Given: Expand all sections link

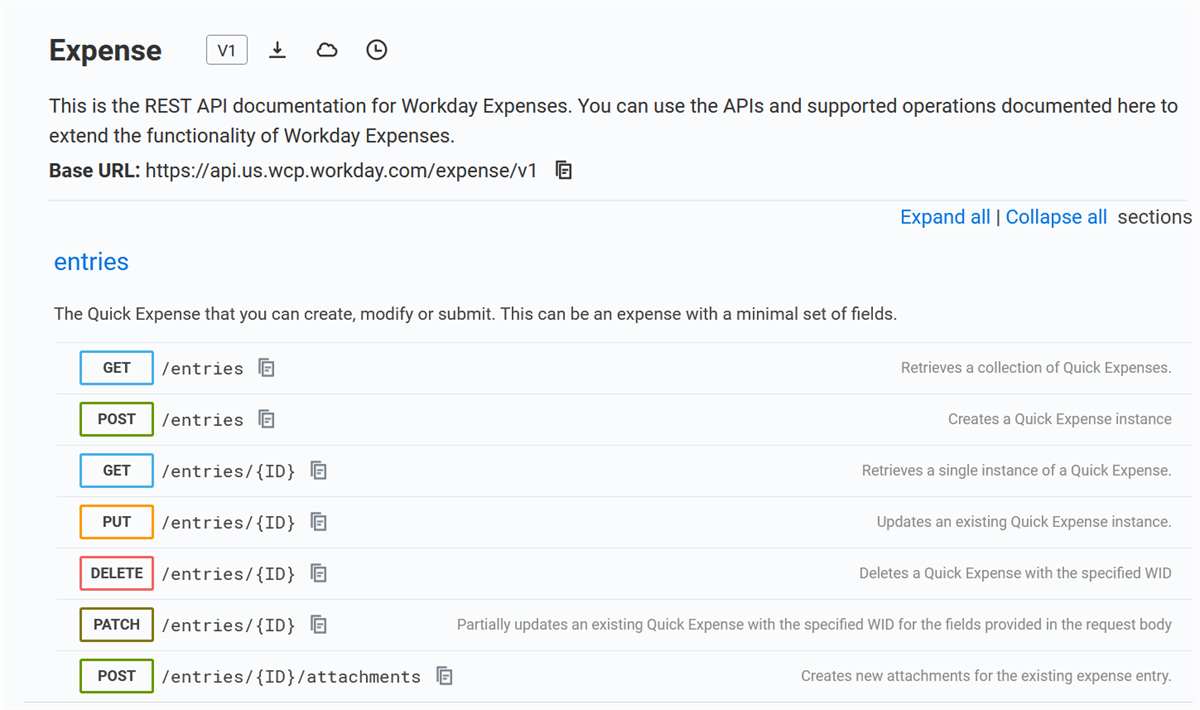Looking at the screenshot, I should [945, 217].
